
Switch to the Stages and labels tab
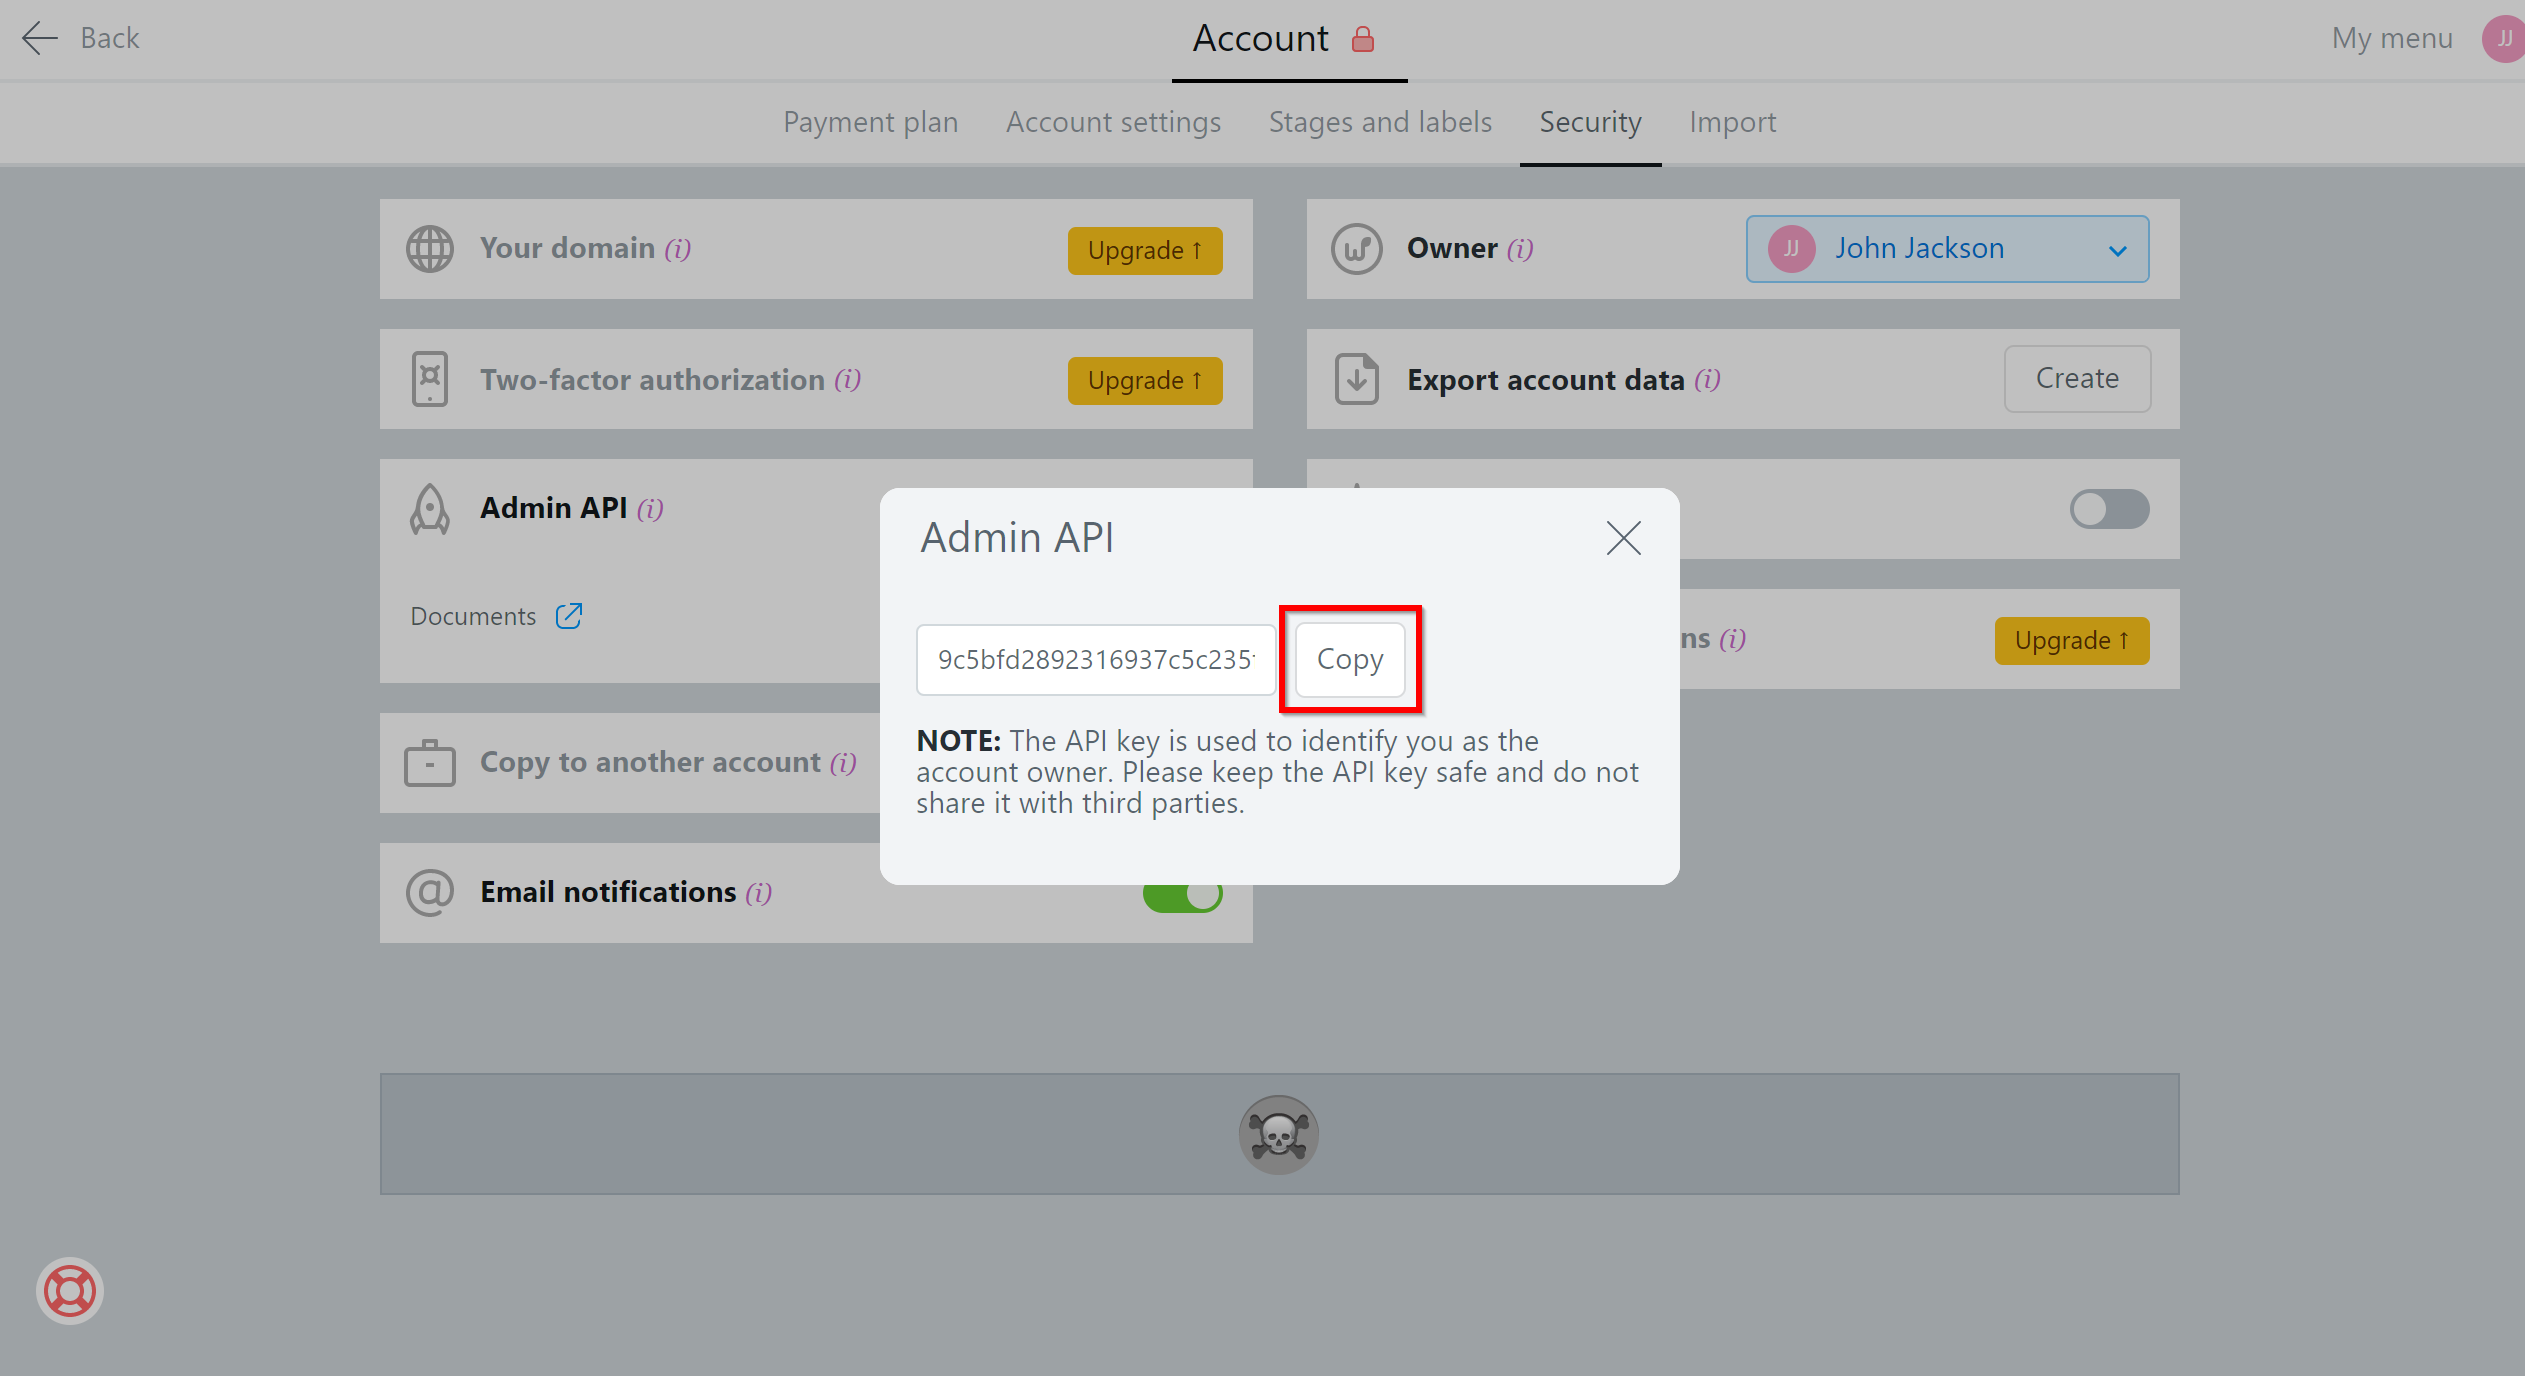point(1381,122)
